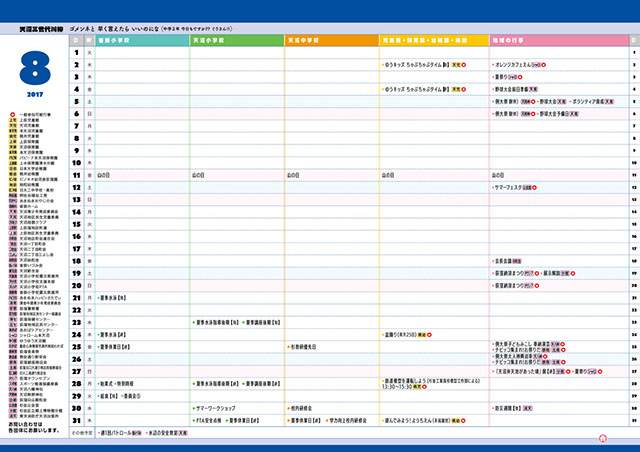Click the bold date 15 in the left column
Viewport: 640px width, 452px height.
(76, 224)
